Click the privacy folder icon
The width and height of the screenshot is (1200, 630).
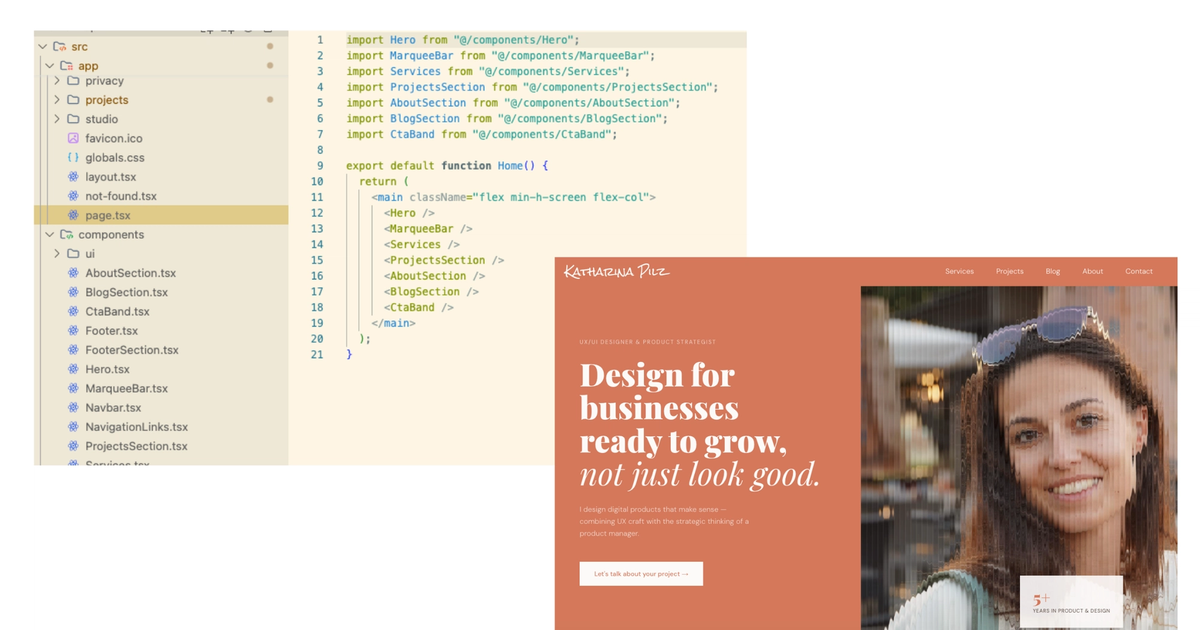click(x=73, y=81)
